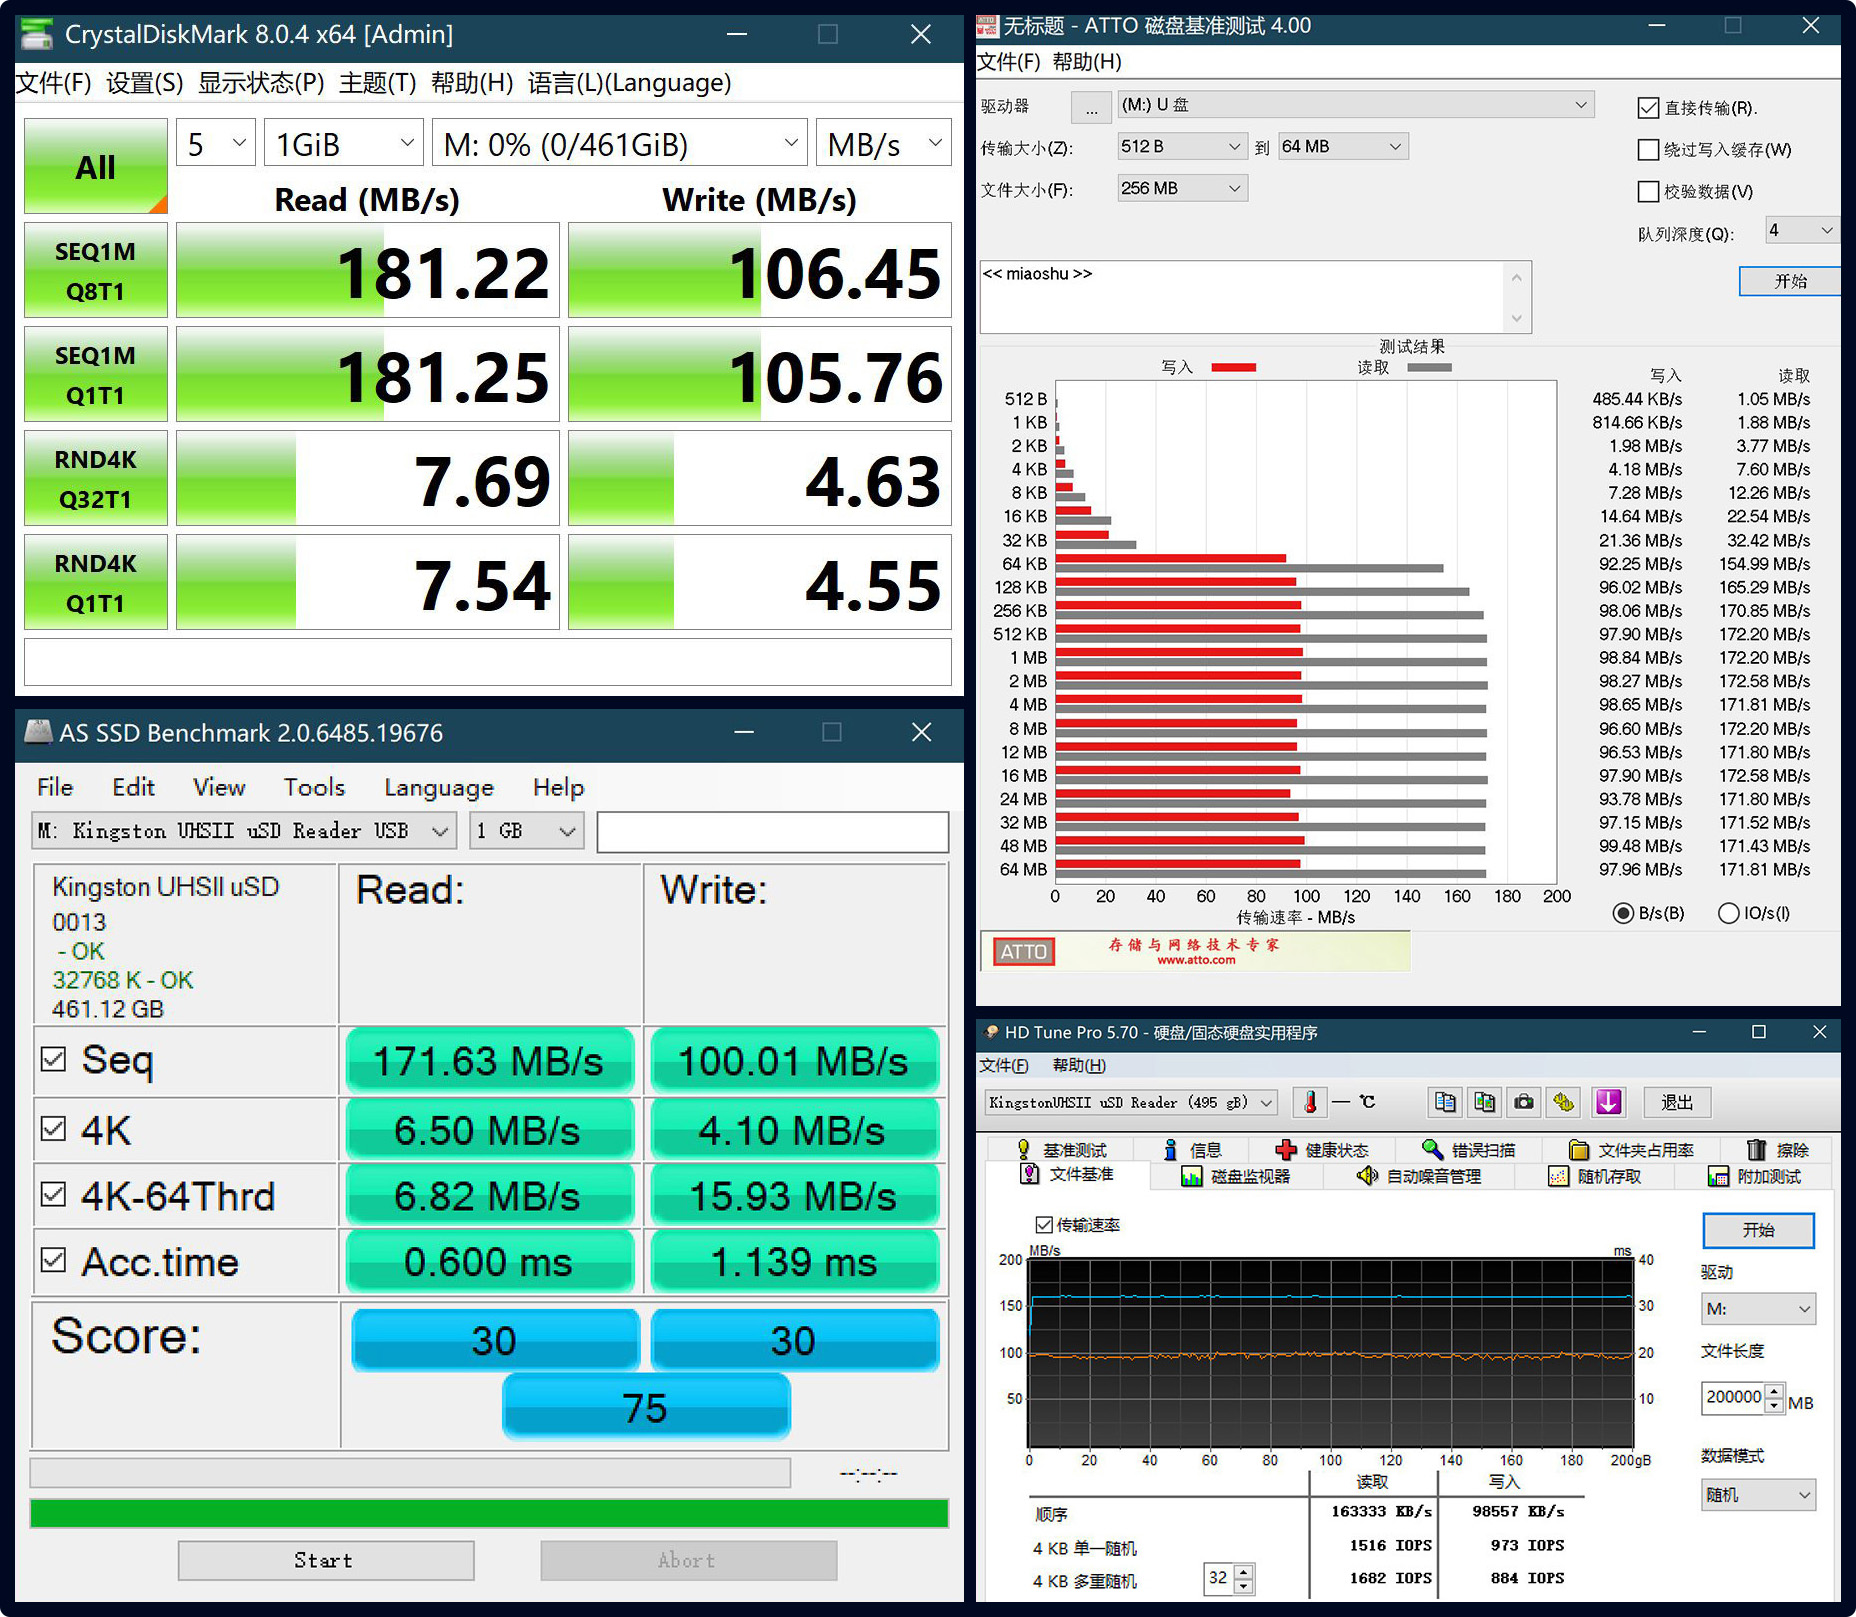Open the 512 B transfer size dropdown
The height and width of the screenshot is (1617, 1856).
click(1182, 147)
